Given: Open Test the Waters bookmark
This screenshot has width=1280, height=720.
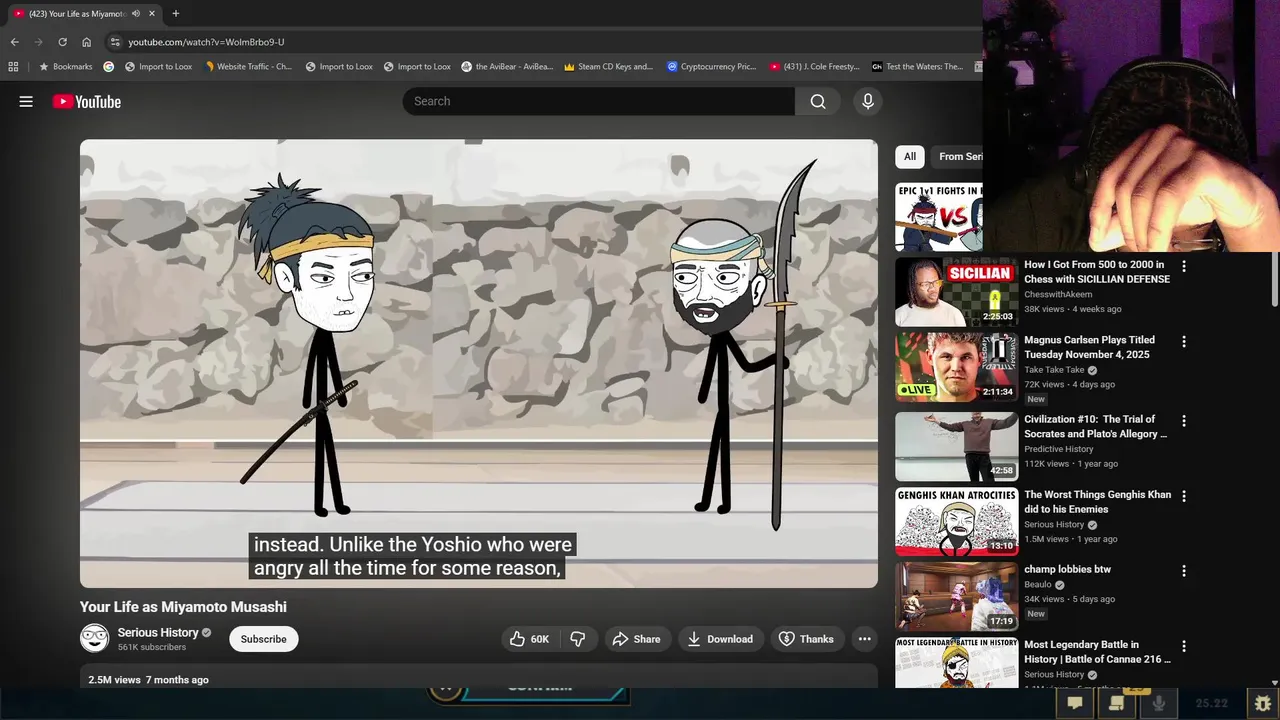Looking at the screenshot, I should (917, 66).
